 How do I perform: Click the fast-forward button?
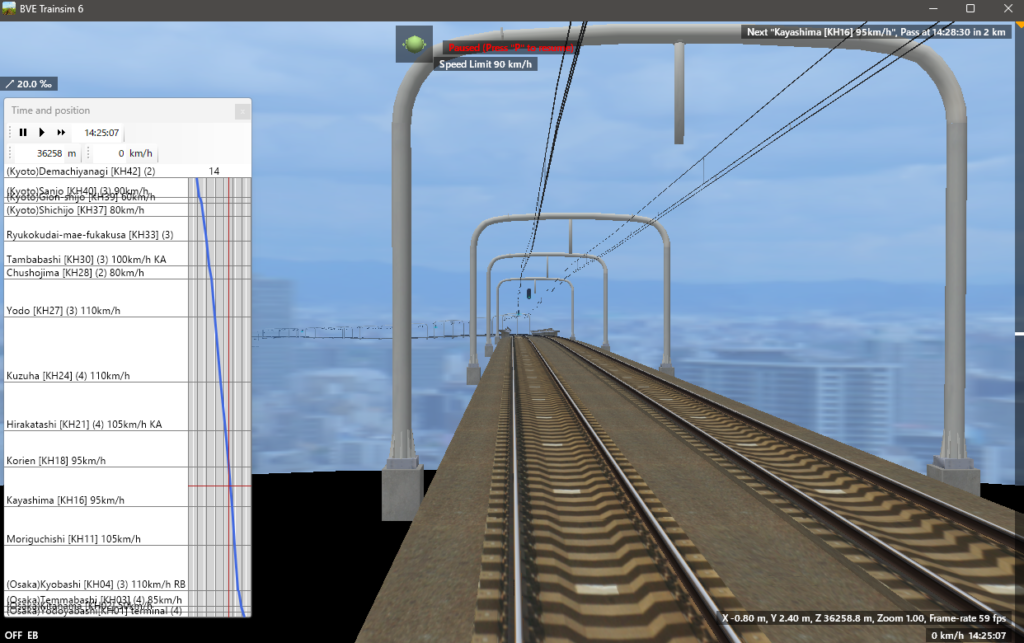(x=61, y=132)
